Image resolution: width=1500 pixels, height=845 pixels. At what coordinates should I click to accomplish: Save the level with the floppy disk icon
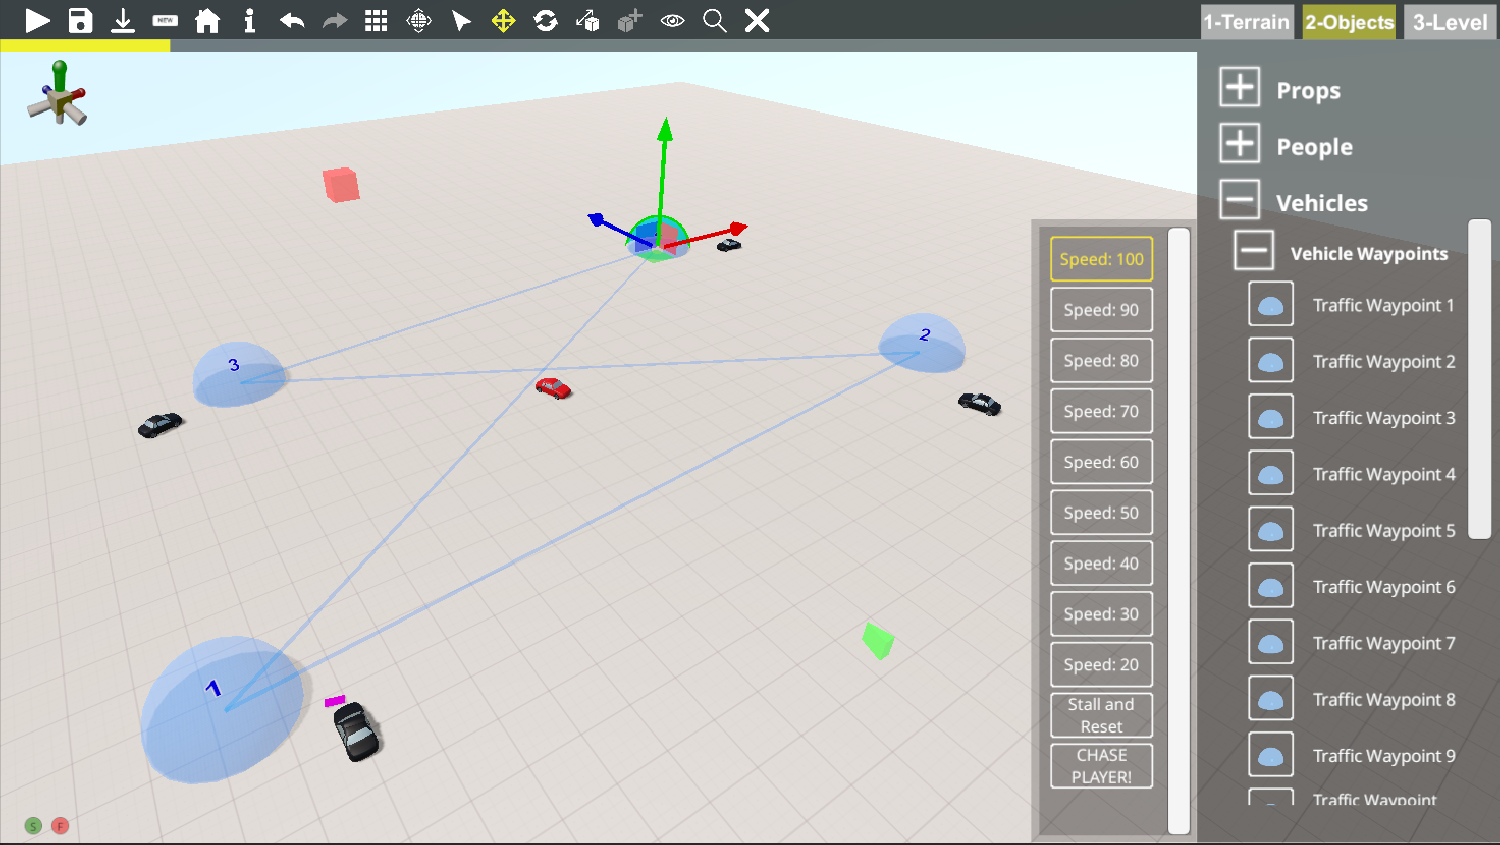[80, 20]
